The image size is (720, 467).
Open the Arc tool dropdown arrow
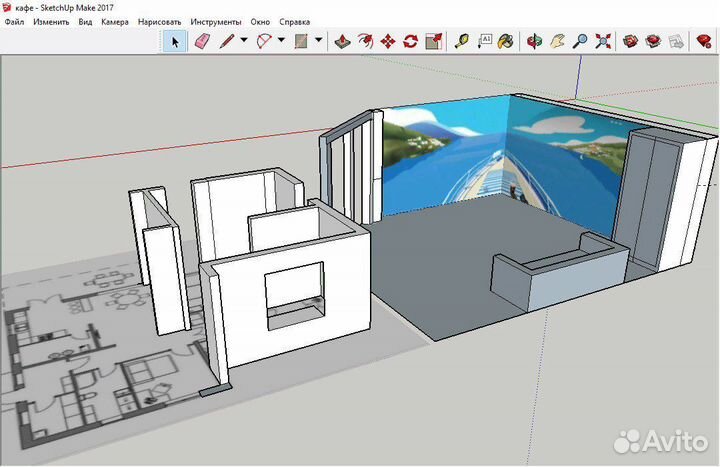(x=281, y=41)
